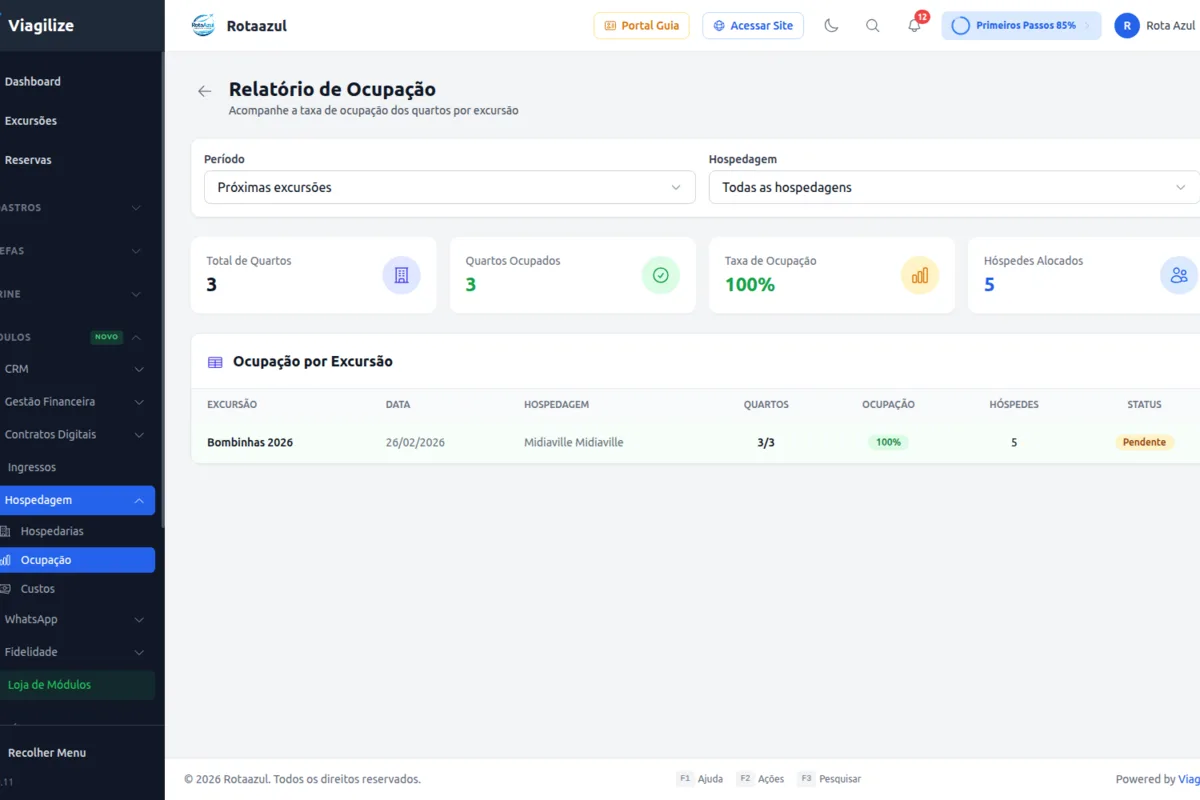Click F1 Ajuda shortcut in footer
This screenshot has height=800, width=1200.
click(x=700, y=779)
